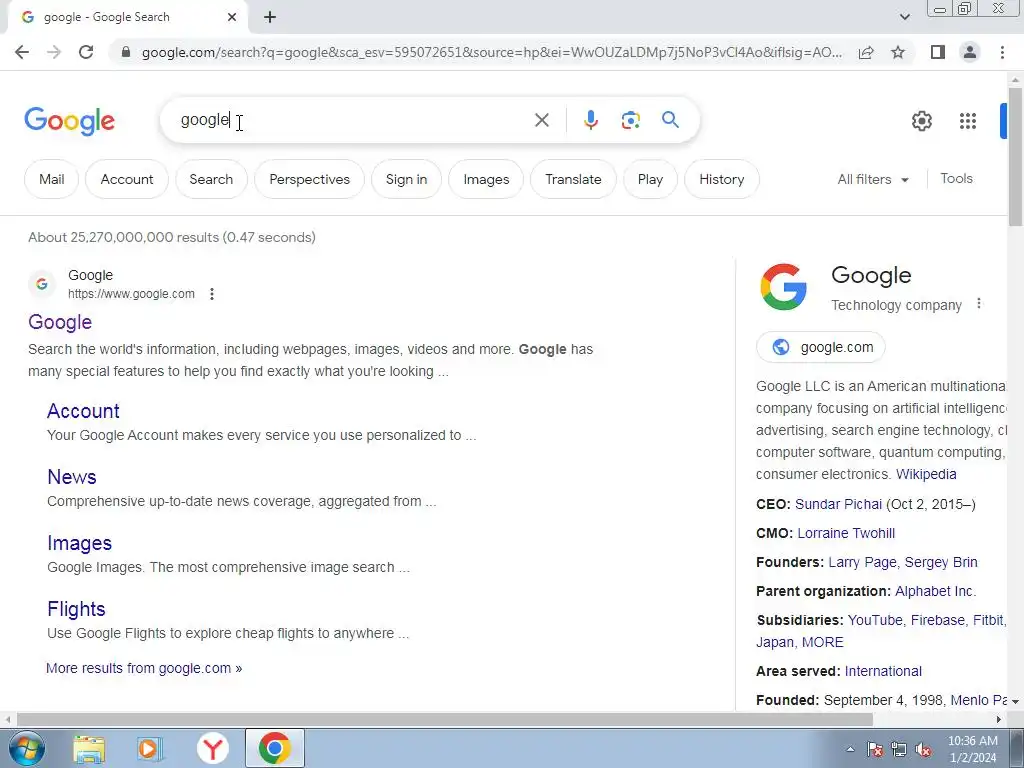
Task: Launch media player from taskbar
Action: (x=149, y=749)
